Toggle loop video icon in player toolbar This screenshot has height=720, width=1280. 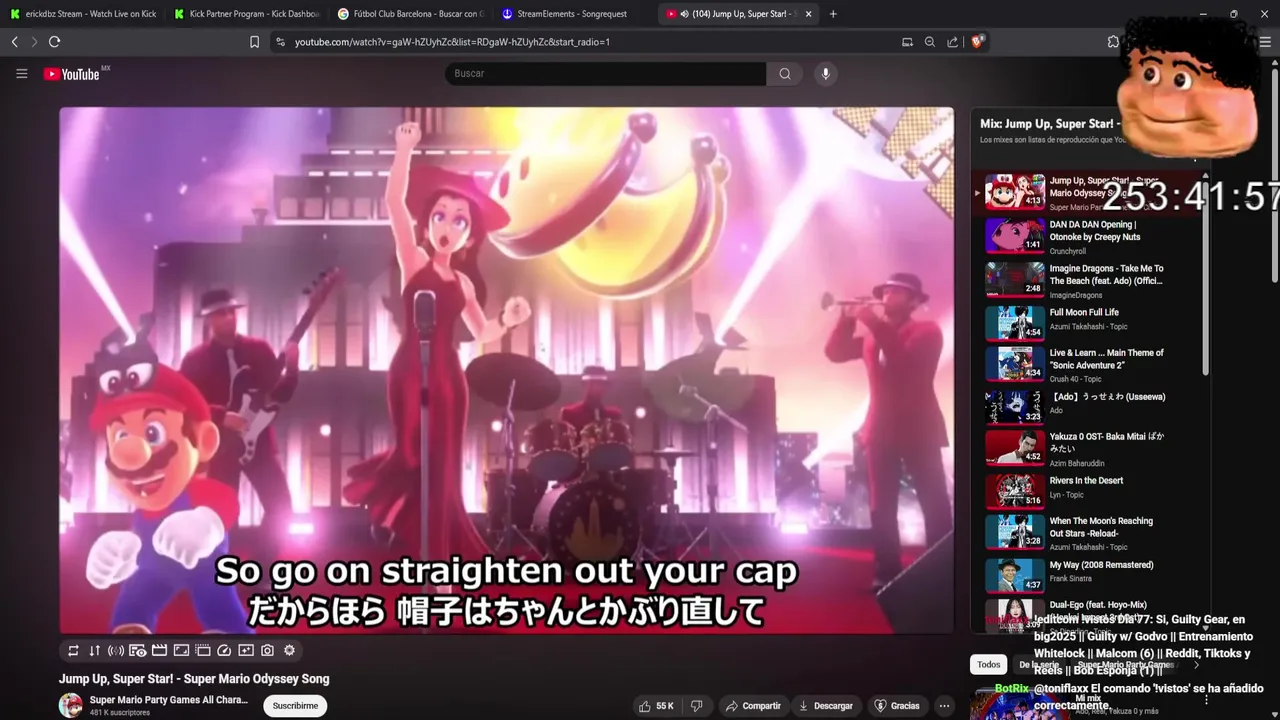tap(73, 650)
